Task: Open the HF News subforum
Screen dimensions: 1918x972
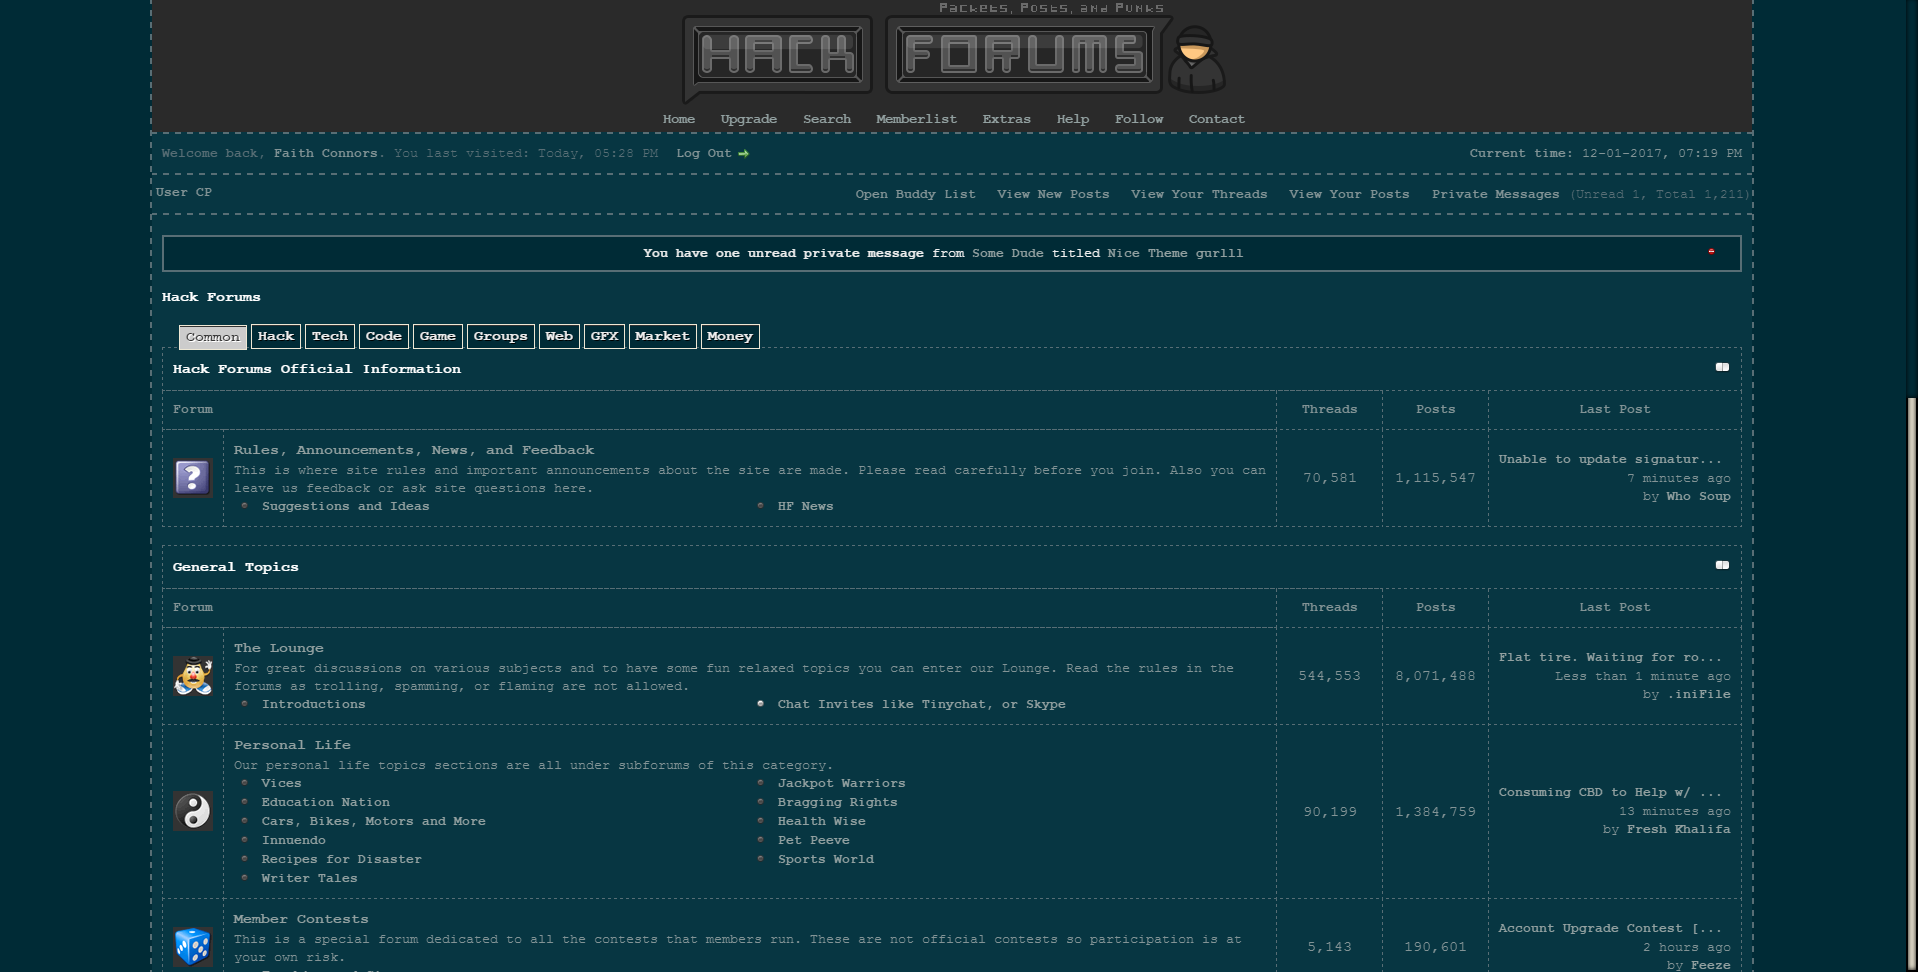Action: 806,506
